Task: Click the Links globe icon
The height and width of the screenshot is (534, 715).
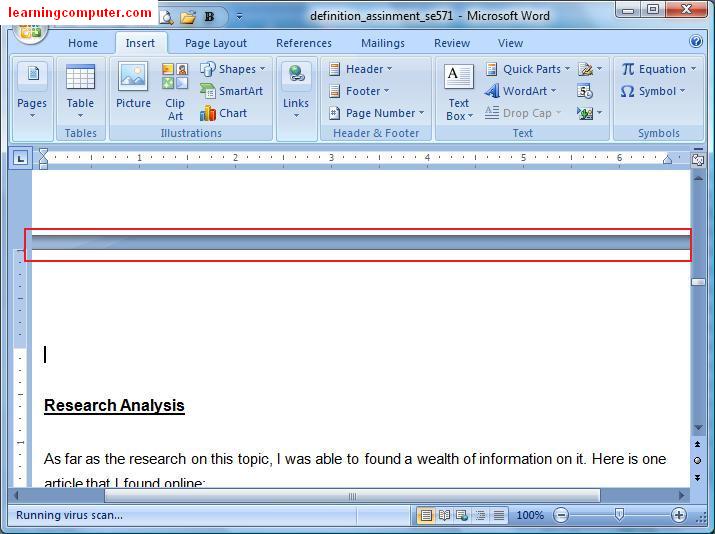Action: [x=296, y=74]
